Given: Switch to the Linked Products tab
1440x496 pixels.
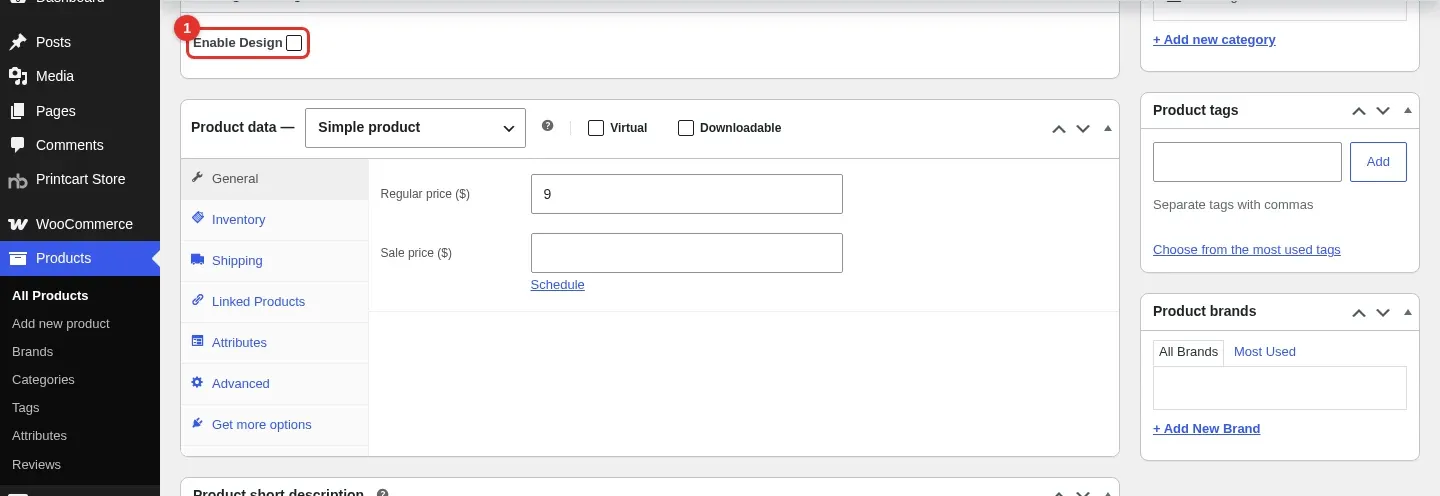Looking at the screenshot, I should pos(275,302).
